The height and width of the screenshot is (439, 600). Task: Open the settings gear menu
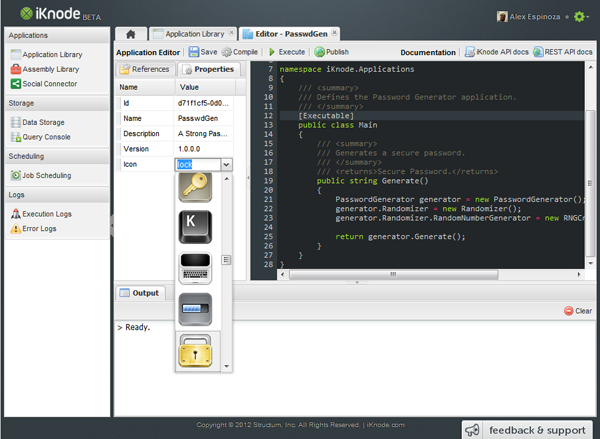click(x=580, y=16)
